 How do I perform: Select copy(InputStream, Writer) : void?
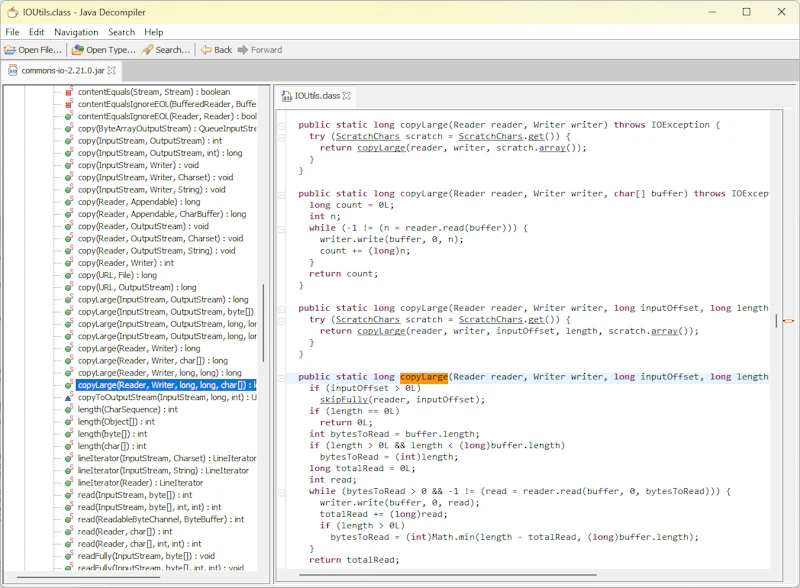[x=138, y=165]
